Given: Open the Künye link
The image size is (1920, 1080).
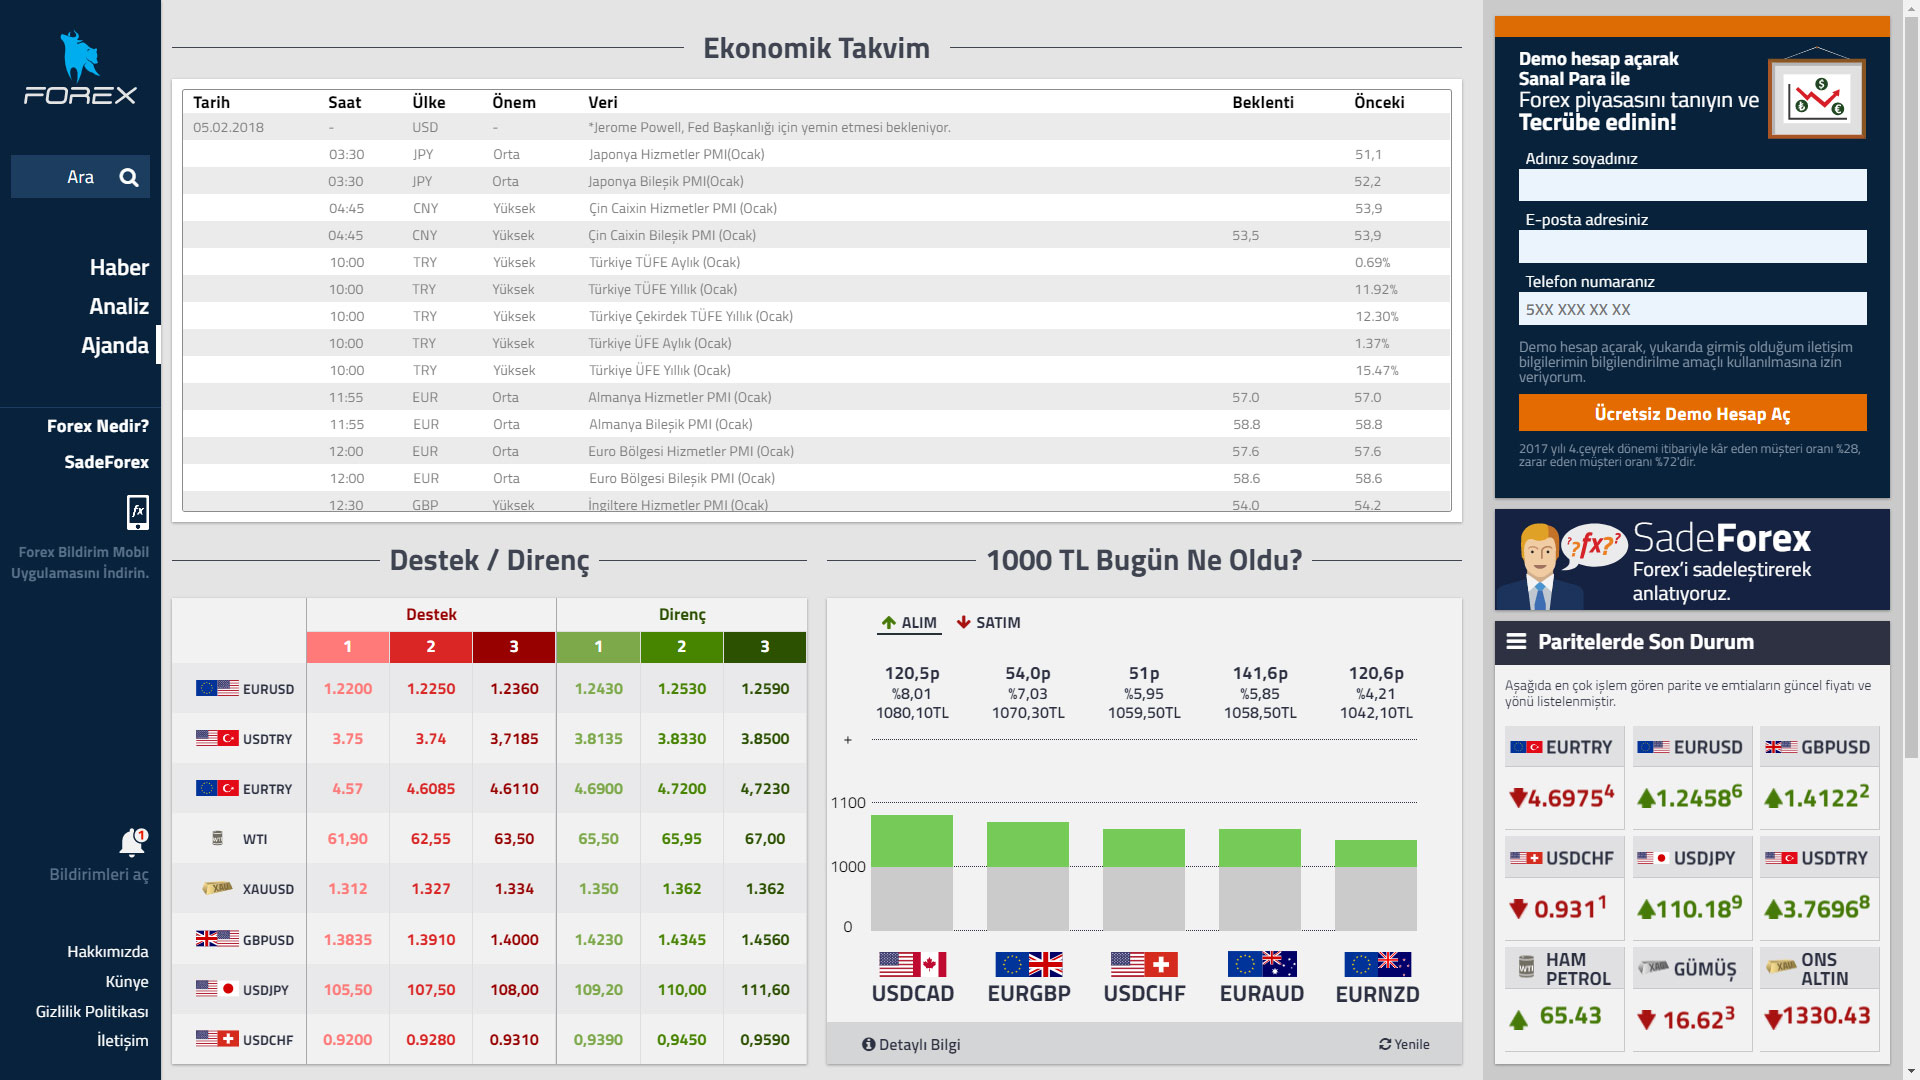Looking at the screenshot, I should (x=127, y=982).
